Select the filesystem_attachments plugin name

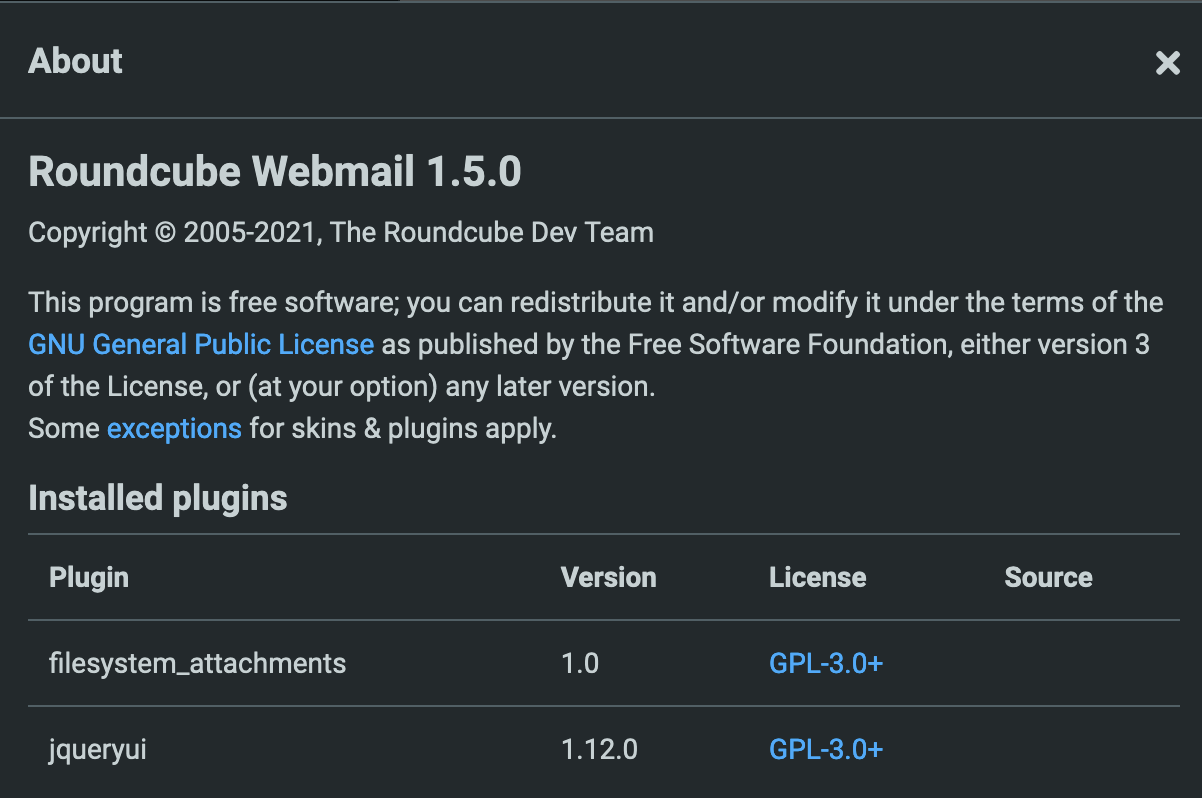[197, 663]
